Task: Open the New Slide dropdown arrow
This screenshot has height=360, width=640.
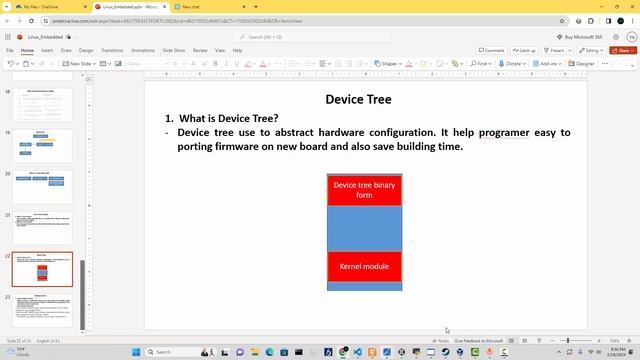Action: pyautogui.click(x=94, y=64)
